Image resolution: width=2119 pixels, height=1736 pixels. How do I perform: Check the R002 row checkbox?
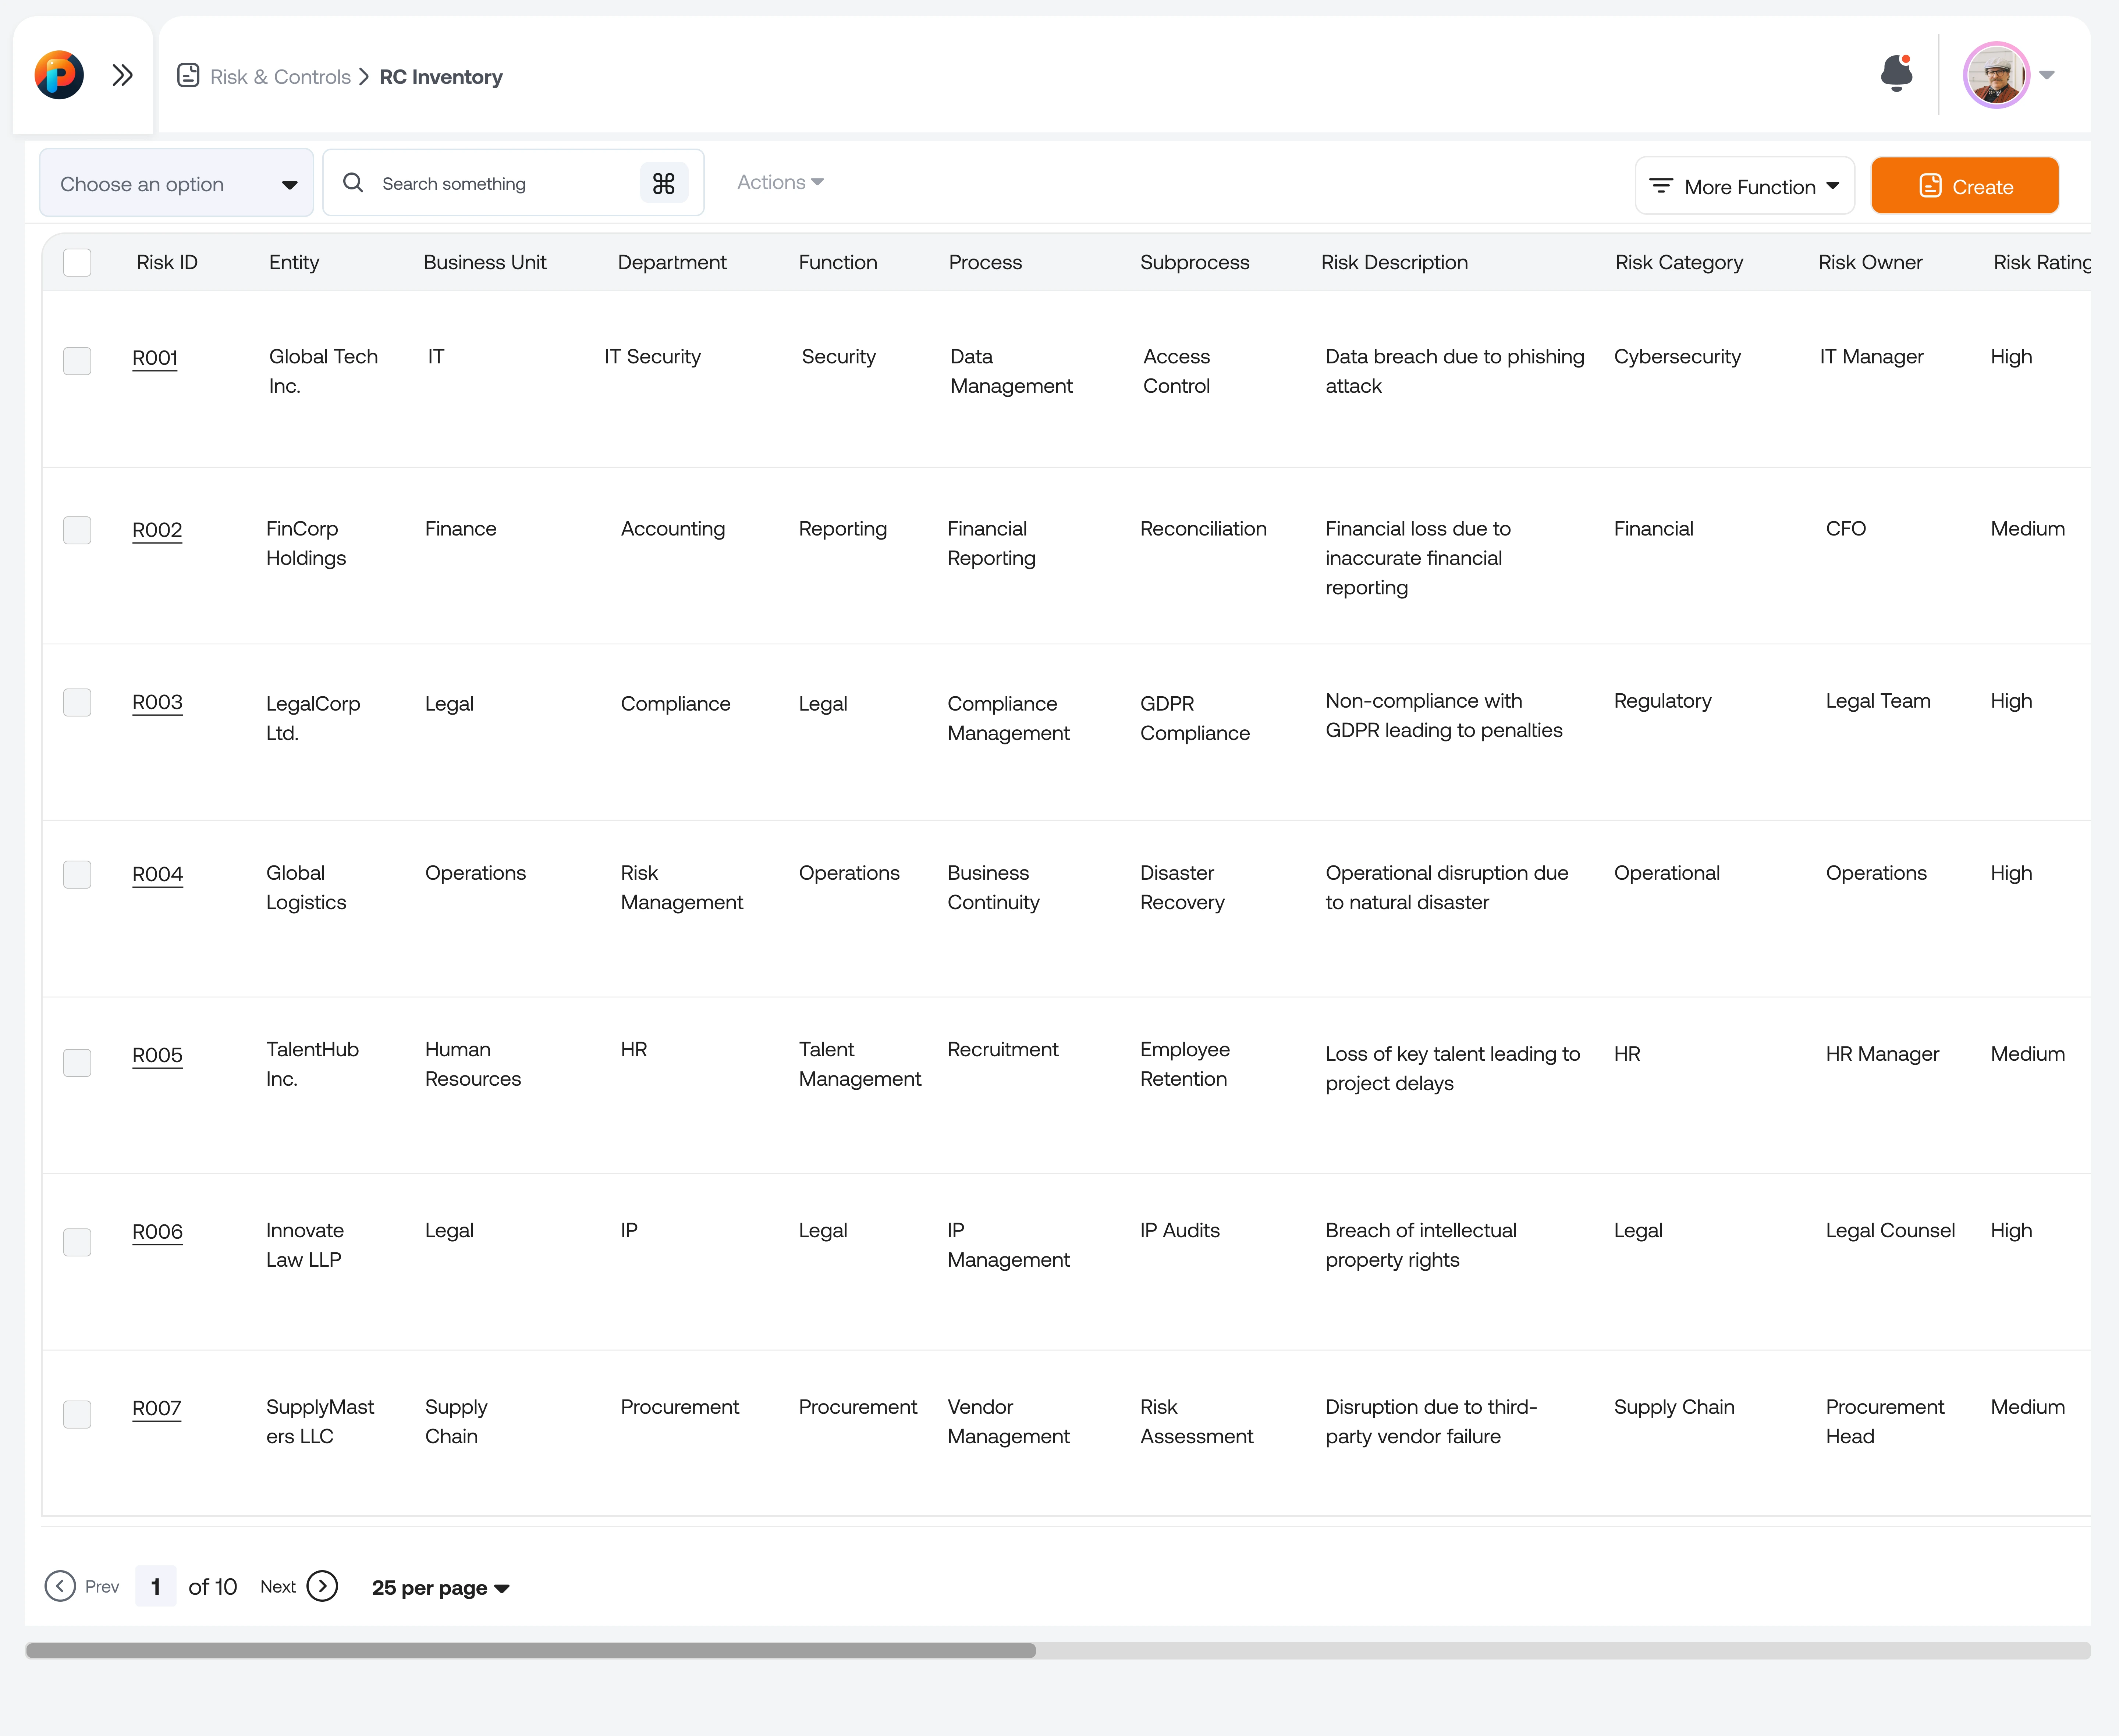click(77, 530)
